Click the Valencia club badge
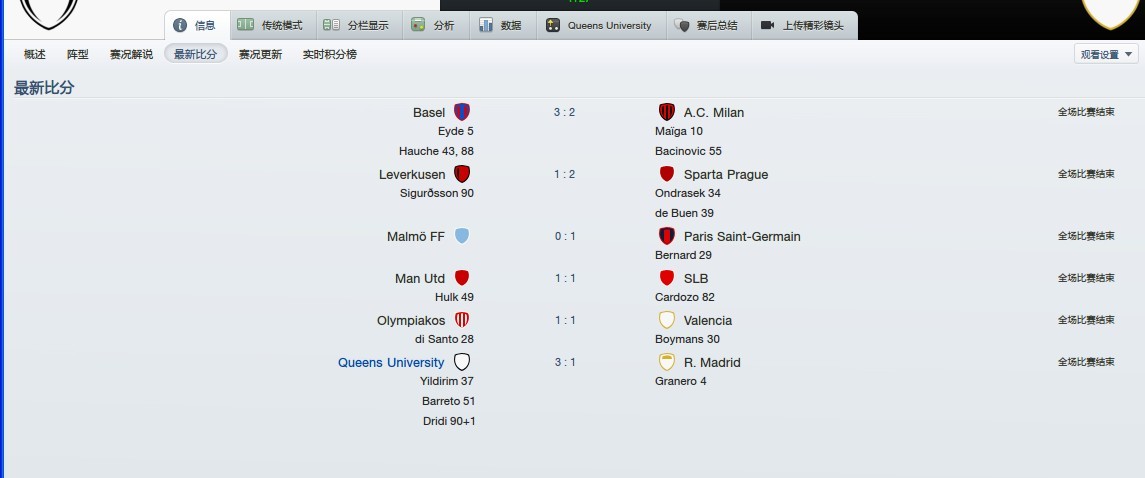Screen dimensions: 1145x478 click(667, 320)
